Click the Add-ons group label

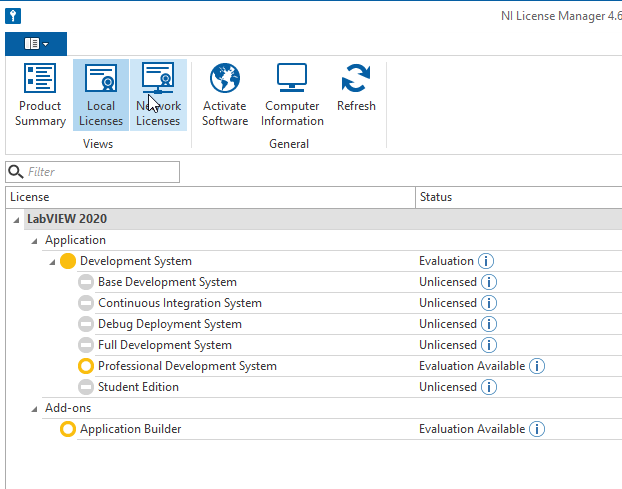pos(68,408)
